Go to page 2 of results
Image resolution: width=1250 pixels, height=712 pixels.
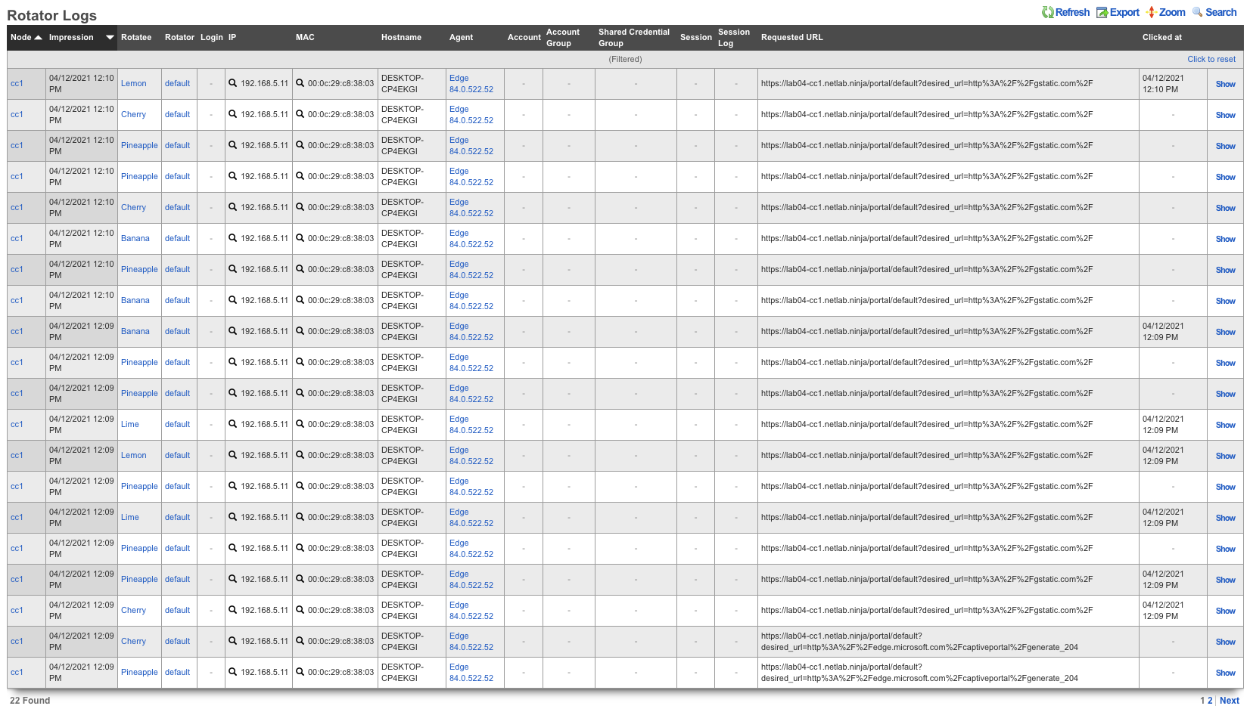coord(1210,701)
